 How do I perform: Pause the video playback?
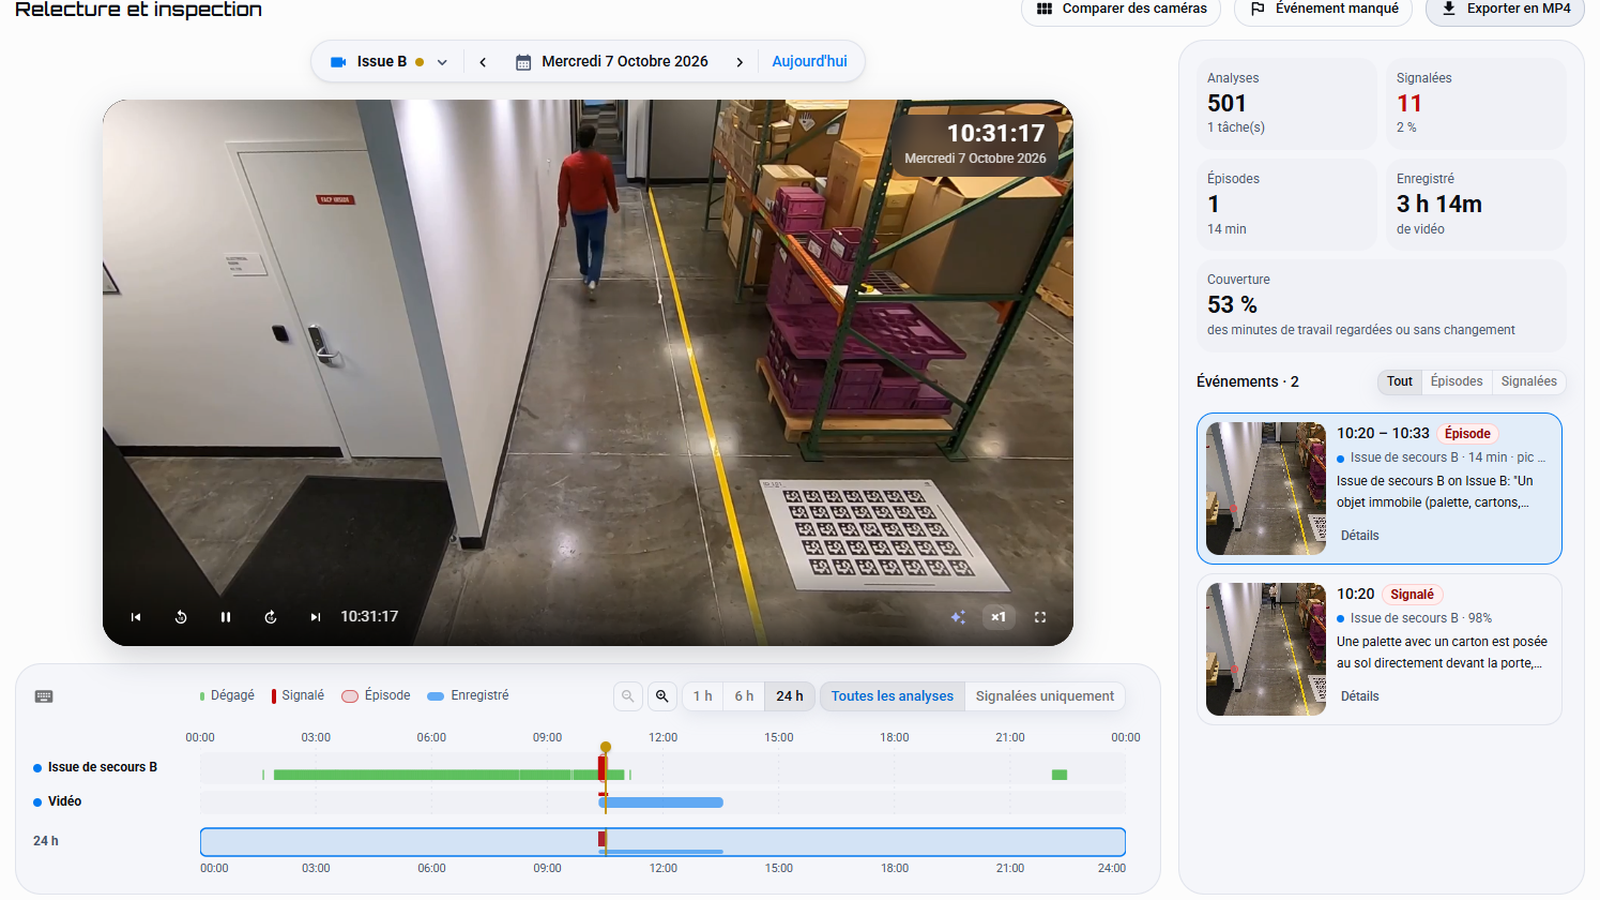coord(226,617)
